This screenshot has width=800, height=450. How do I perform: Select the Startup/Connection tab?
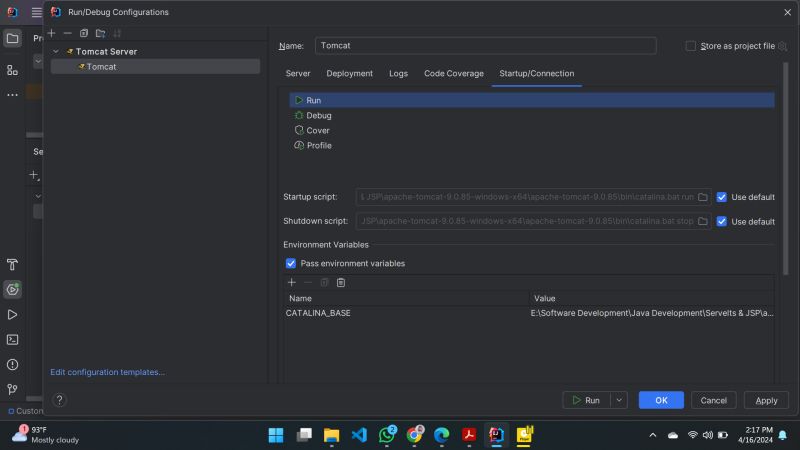537,73
